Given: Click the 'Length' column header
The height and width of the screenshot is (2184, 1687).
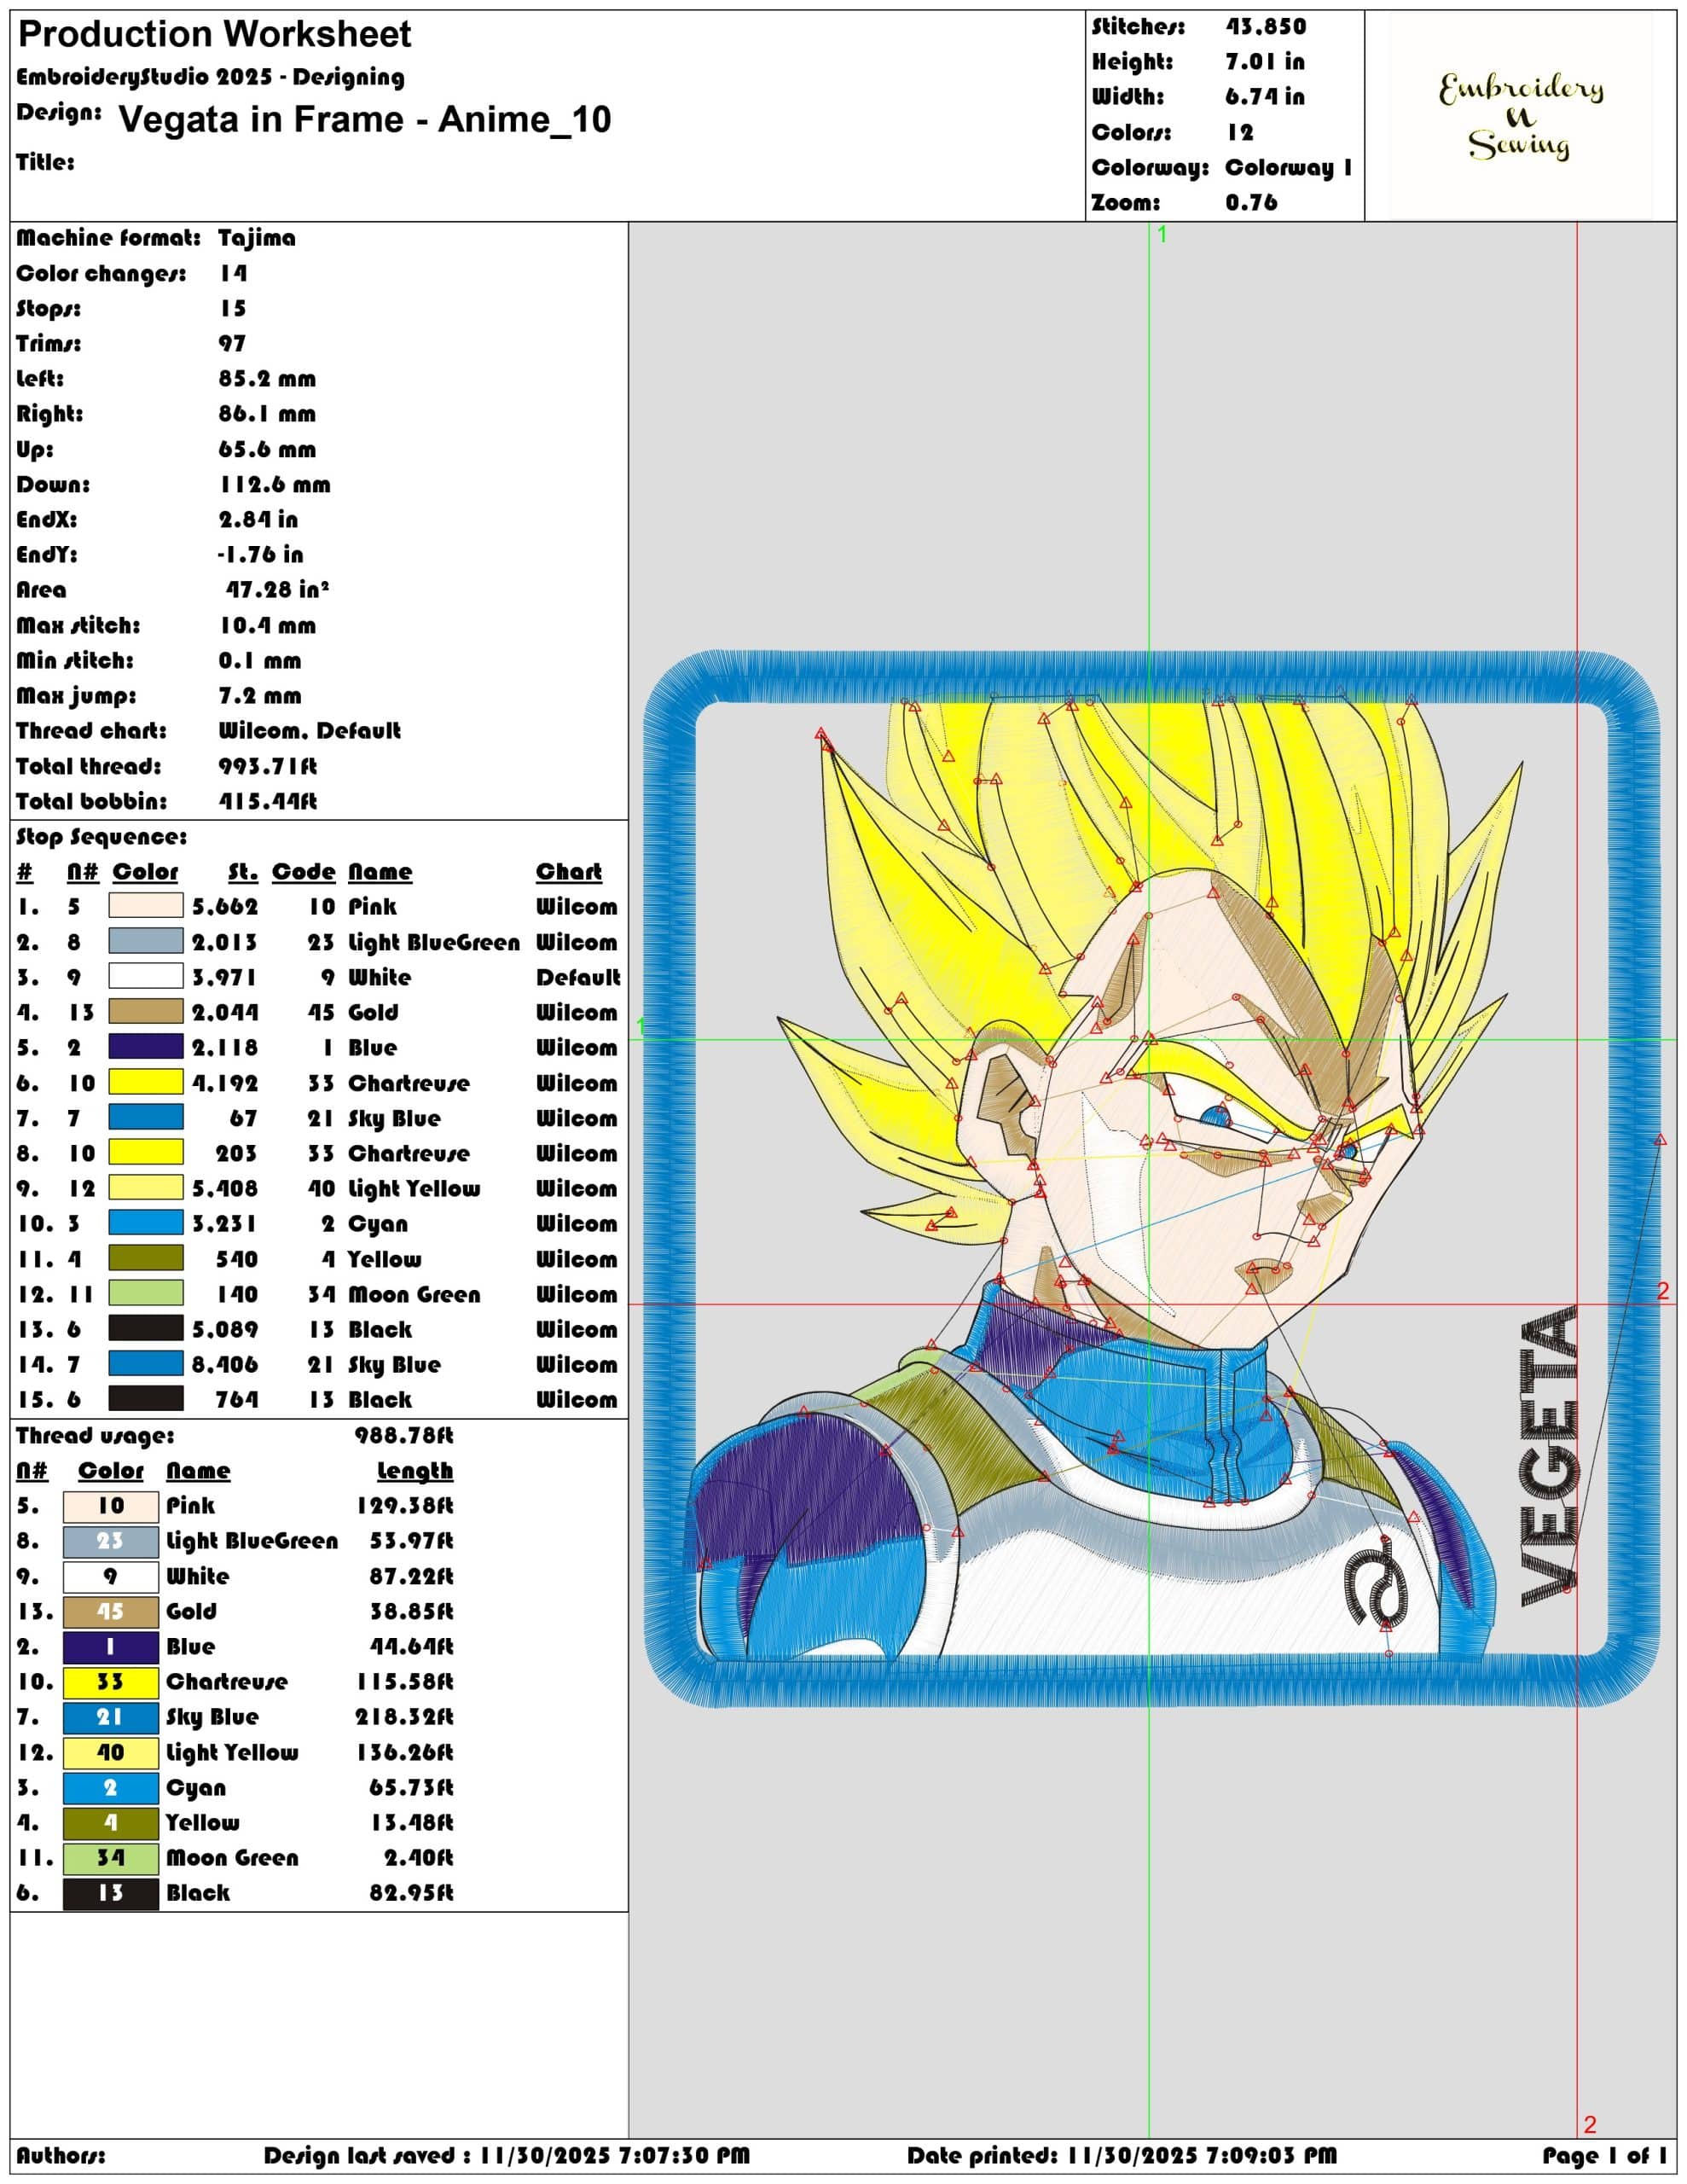Looking at the screenshot, I should tap(415, 1470).
